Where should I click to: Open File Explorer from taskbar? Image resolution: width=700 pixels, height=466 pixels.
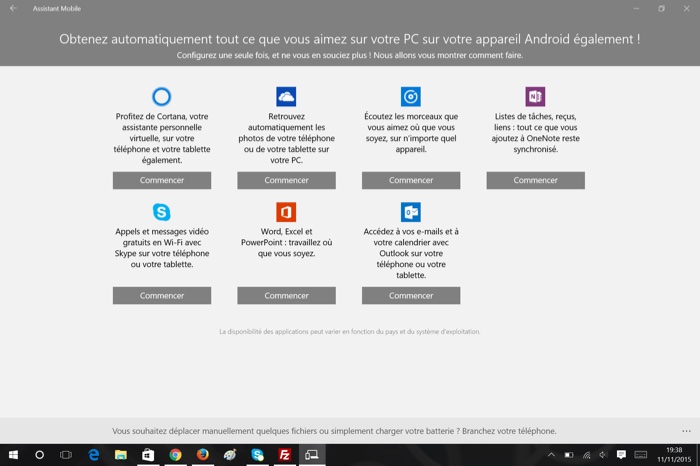coord(121,455)
